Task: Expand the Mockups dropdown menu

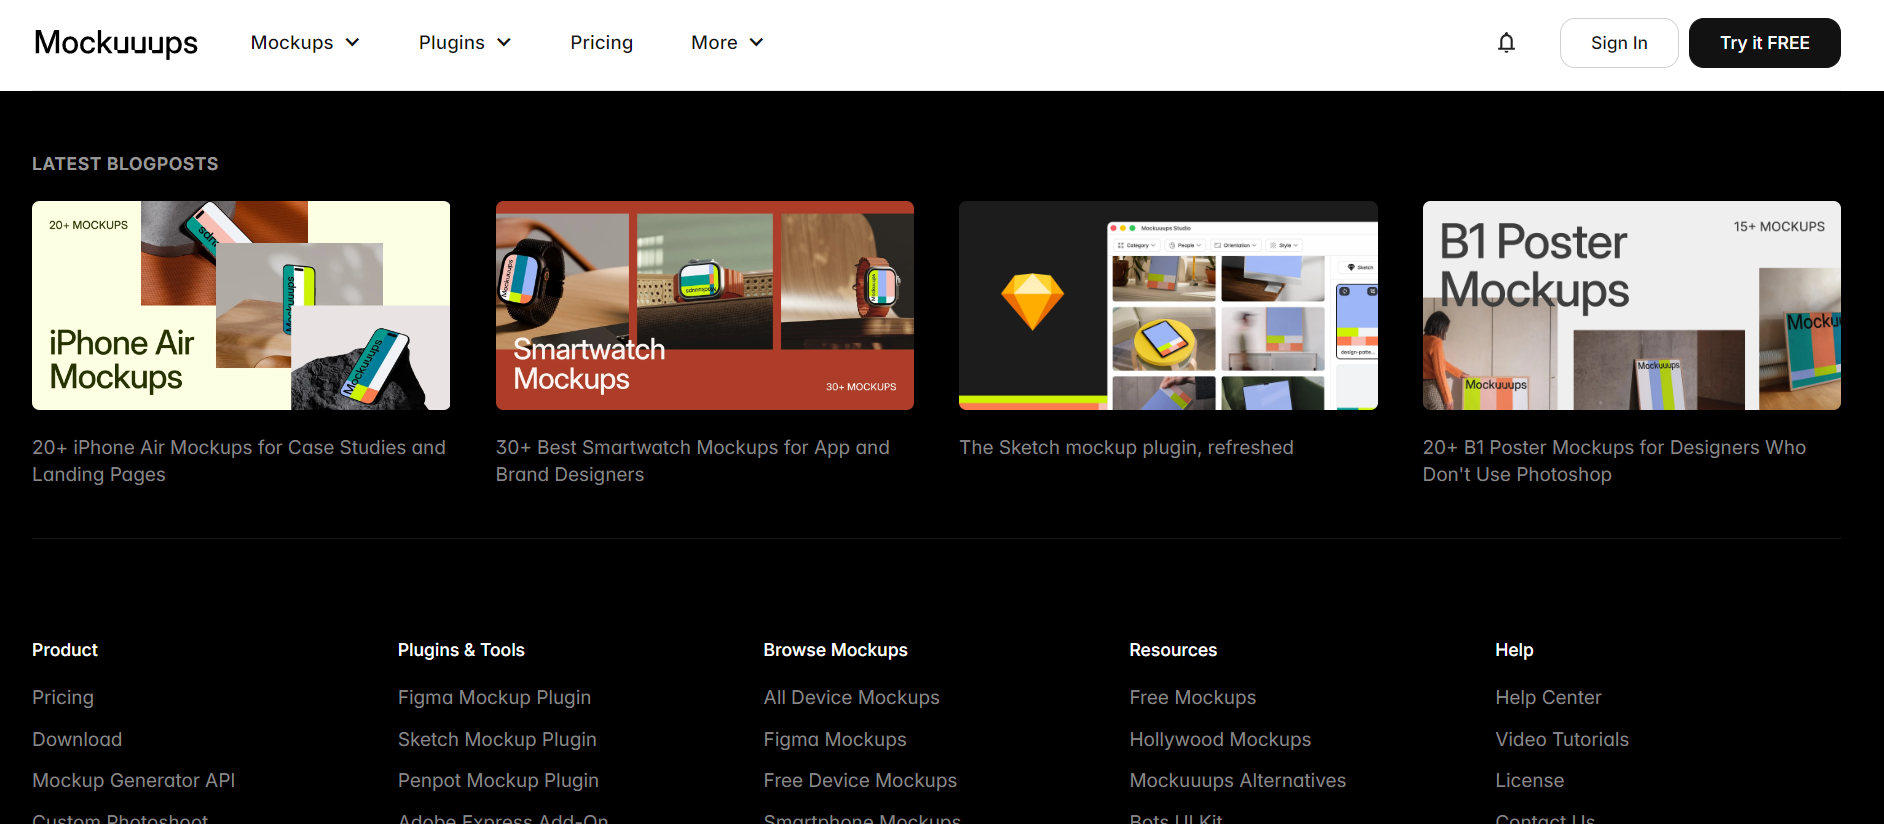Action: click(x=305, y=43)
